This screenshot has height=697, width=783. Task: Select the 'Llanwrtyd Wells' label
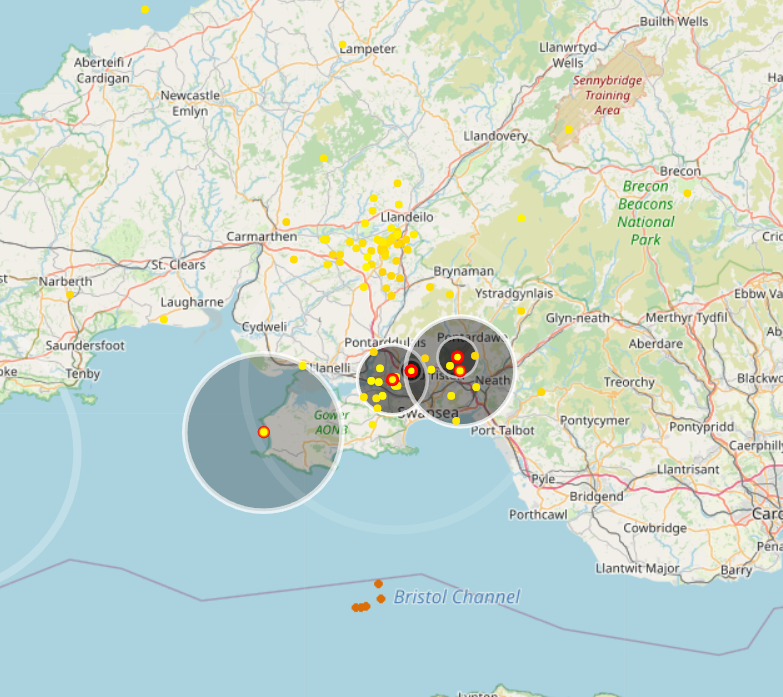[x=568, y=55]
